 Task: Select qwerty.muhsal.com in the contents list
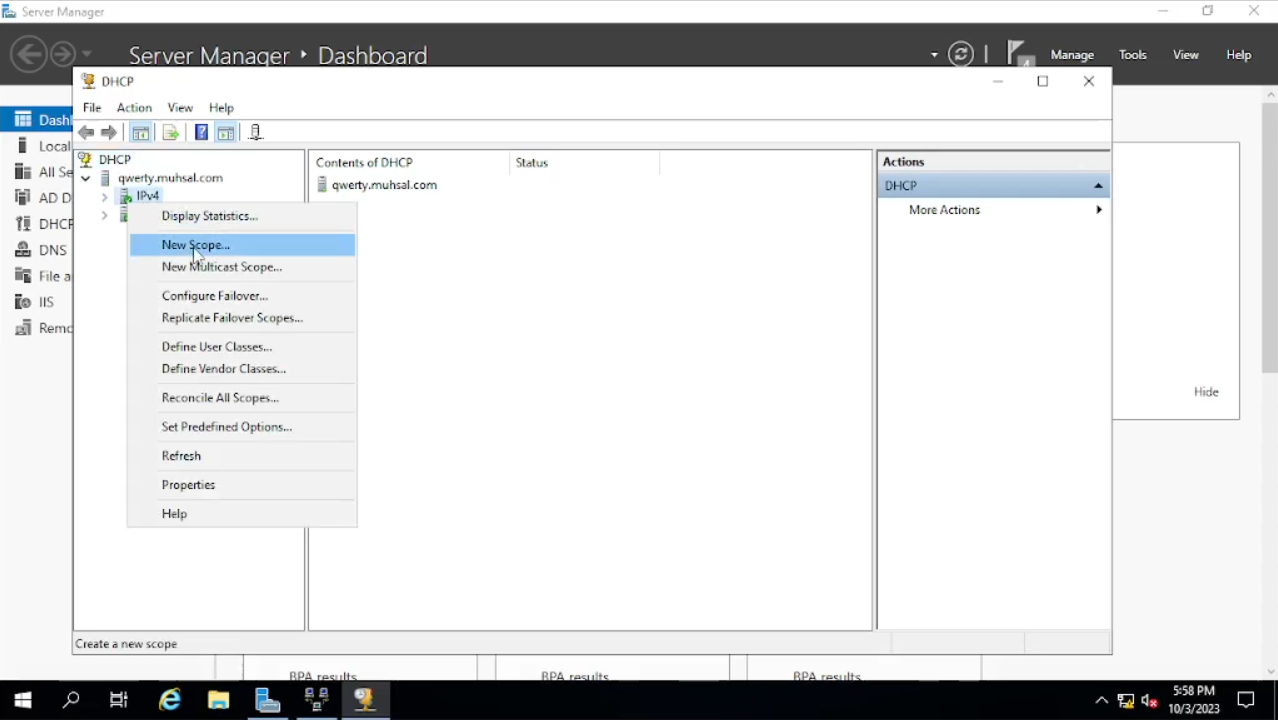tap(383, 185)
